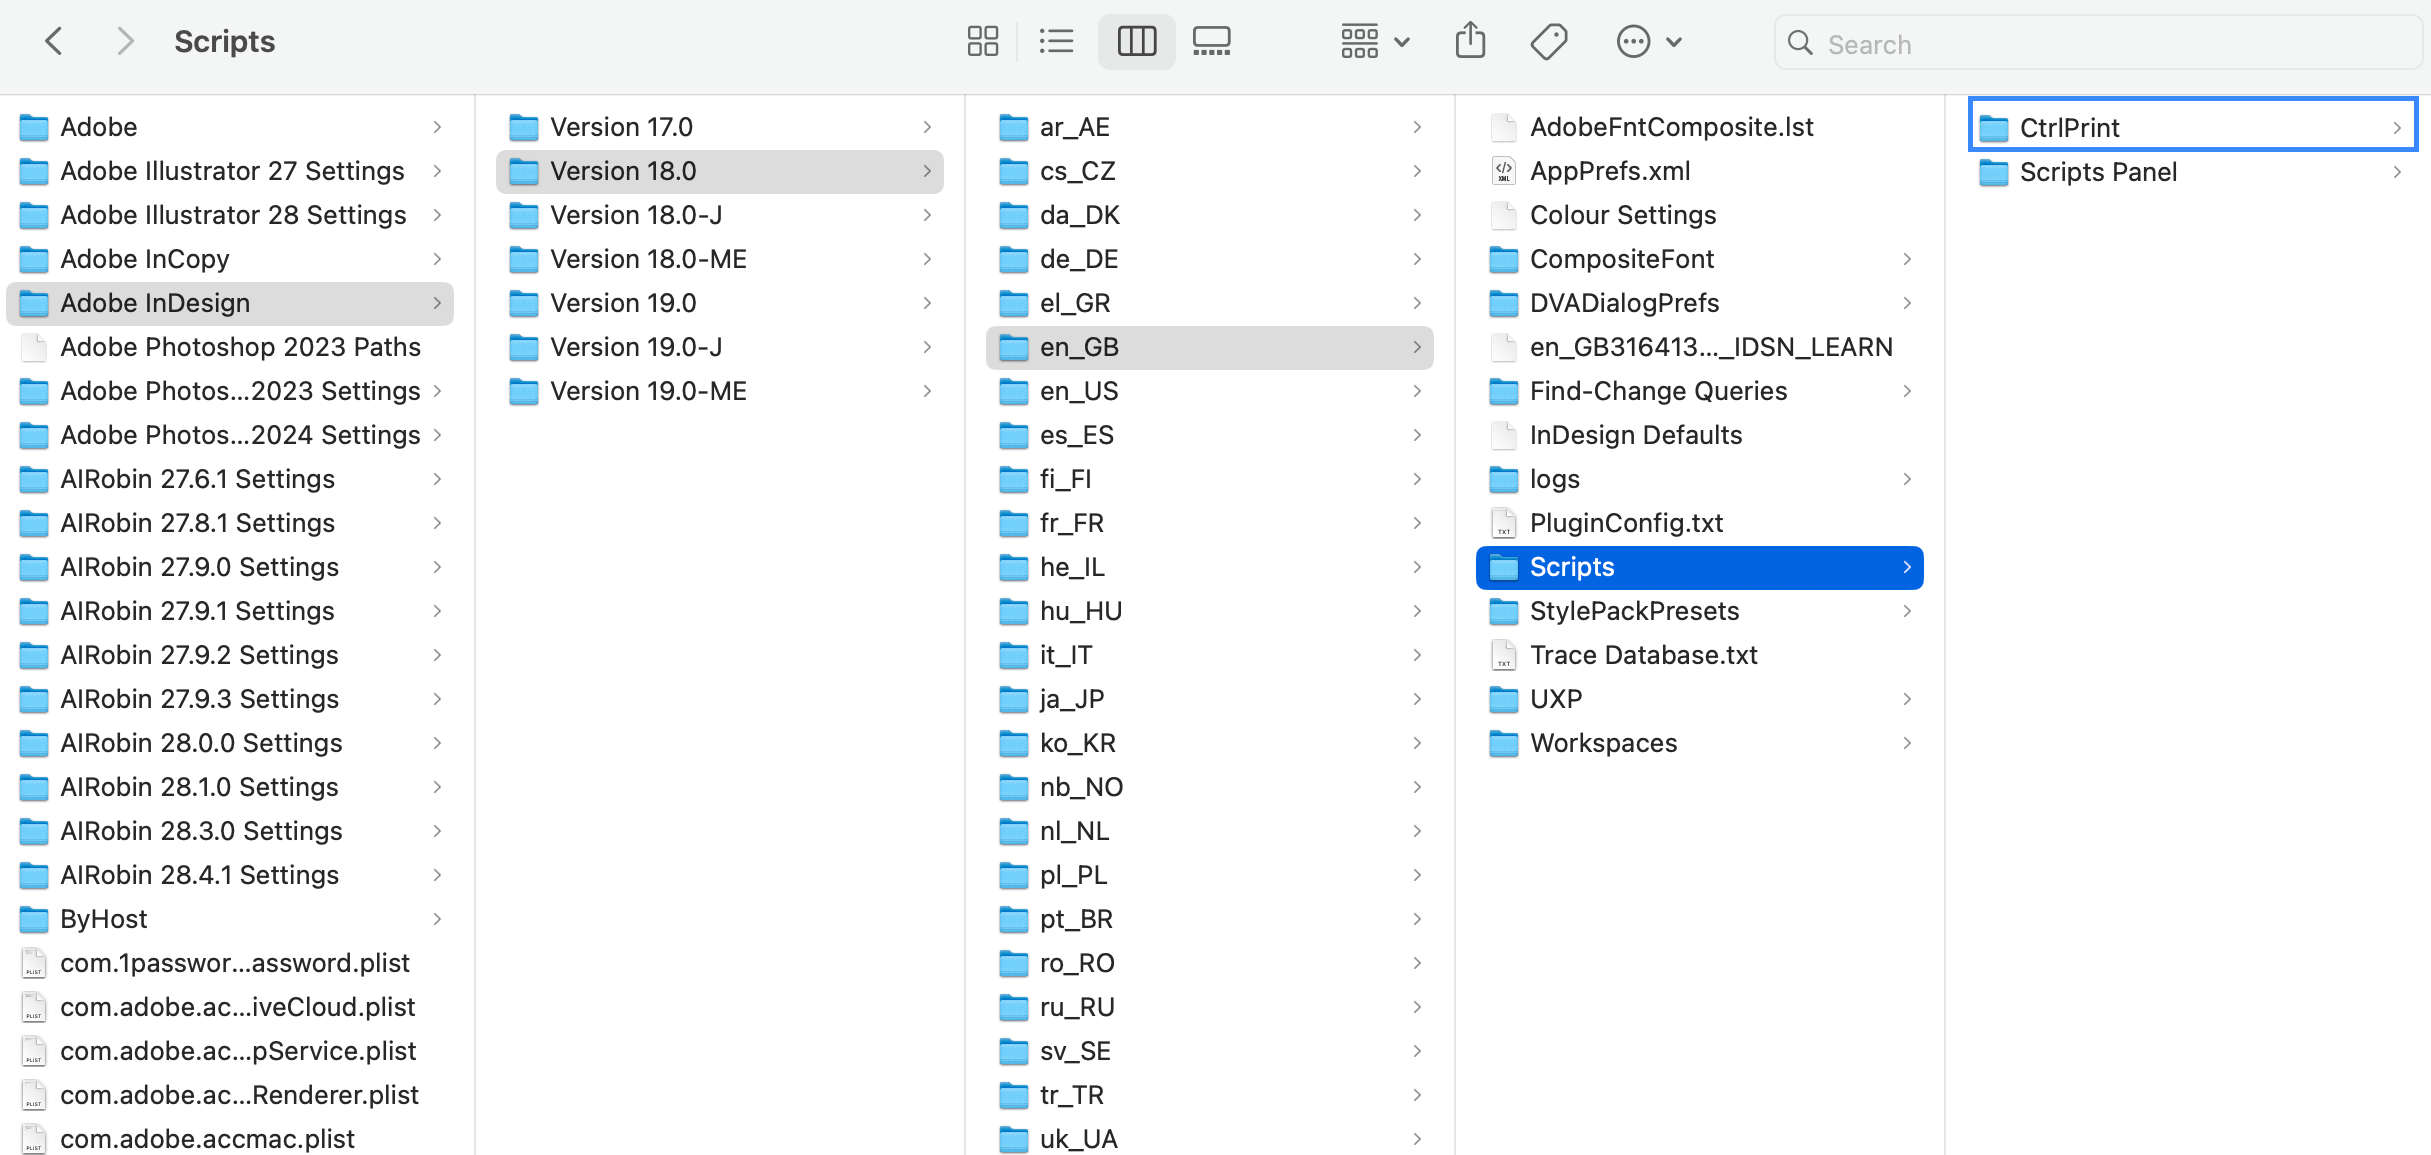Open the AppPrefs.xml file
2431x1155 pixels.
coord(1699,171)
